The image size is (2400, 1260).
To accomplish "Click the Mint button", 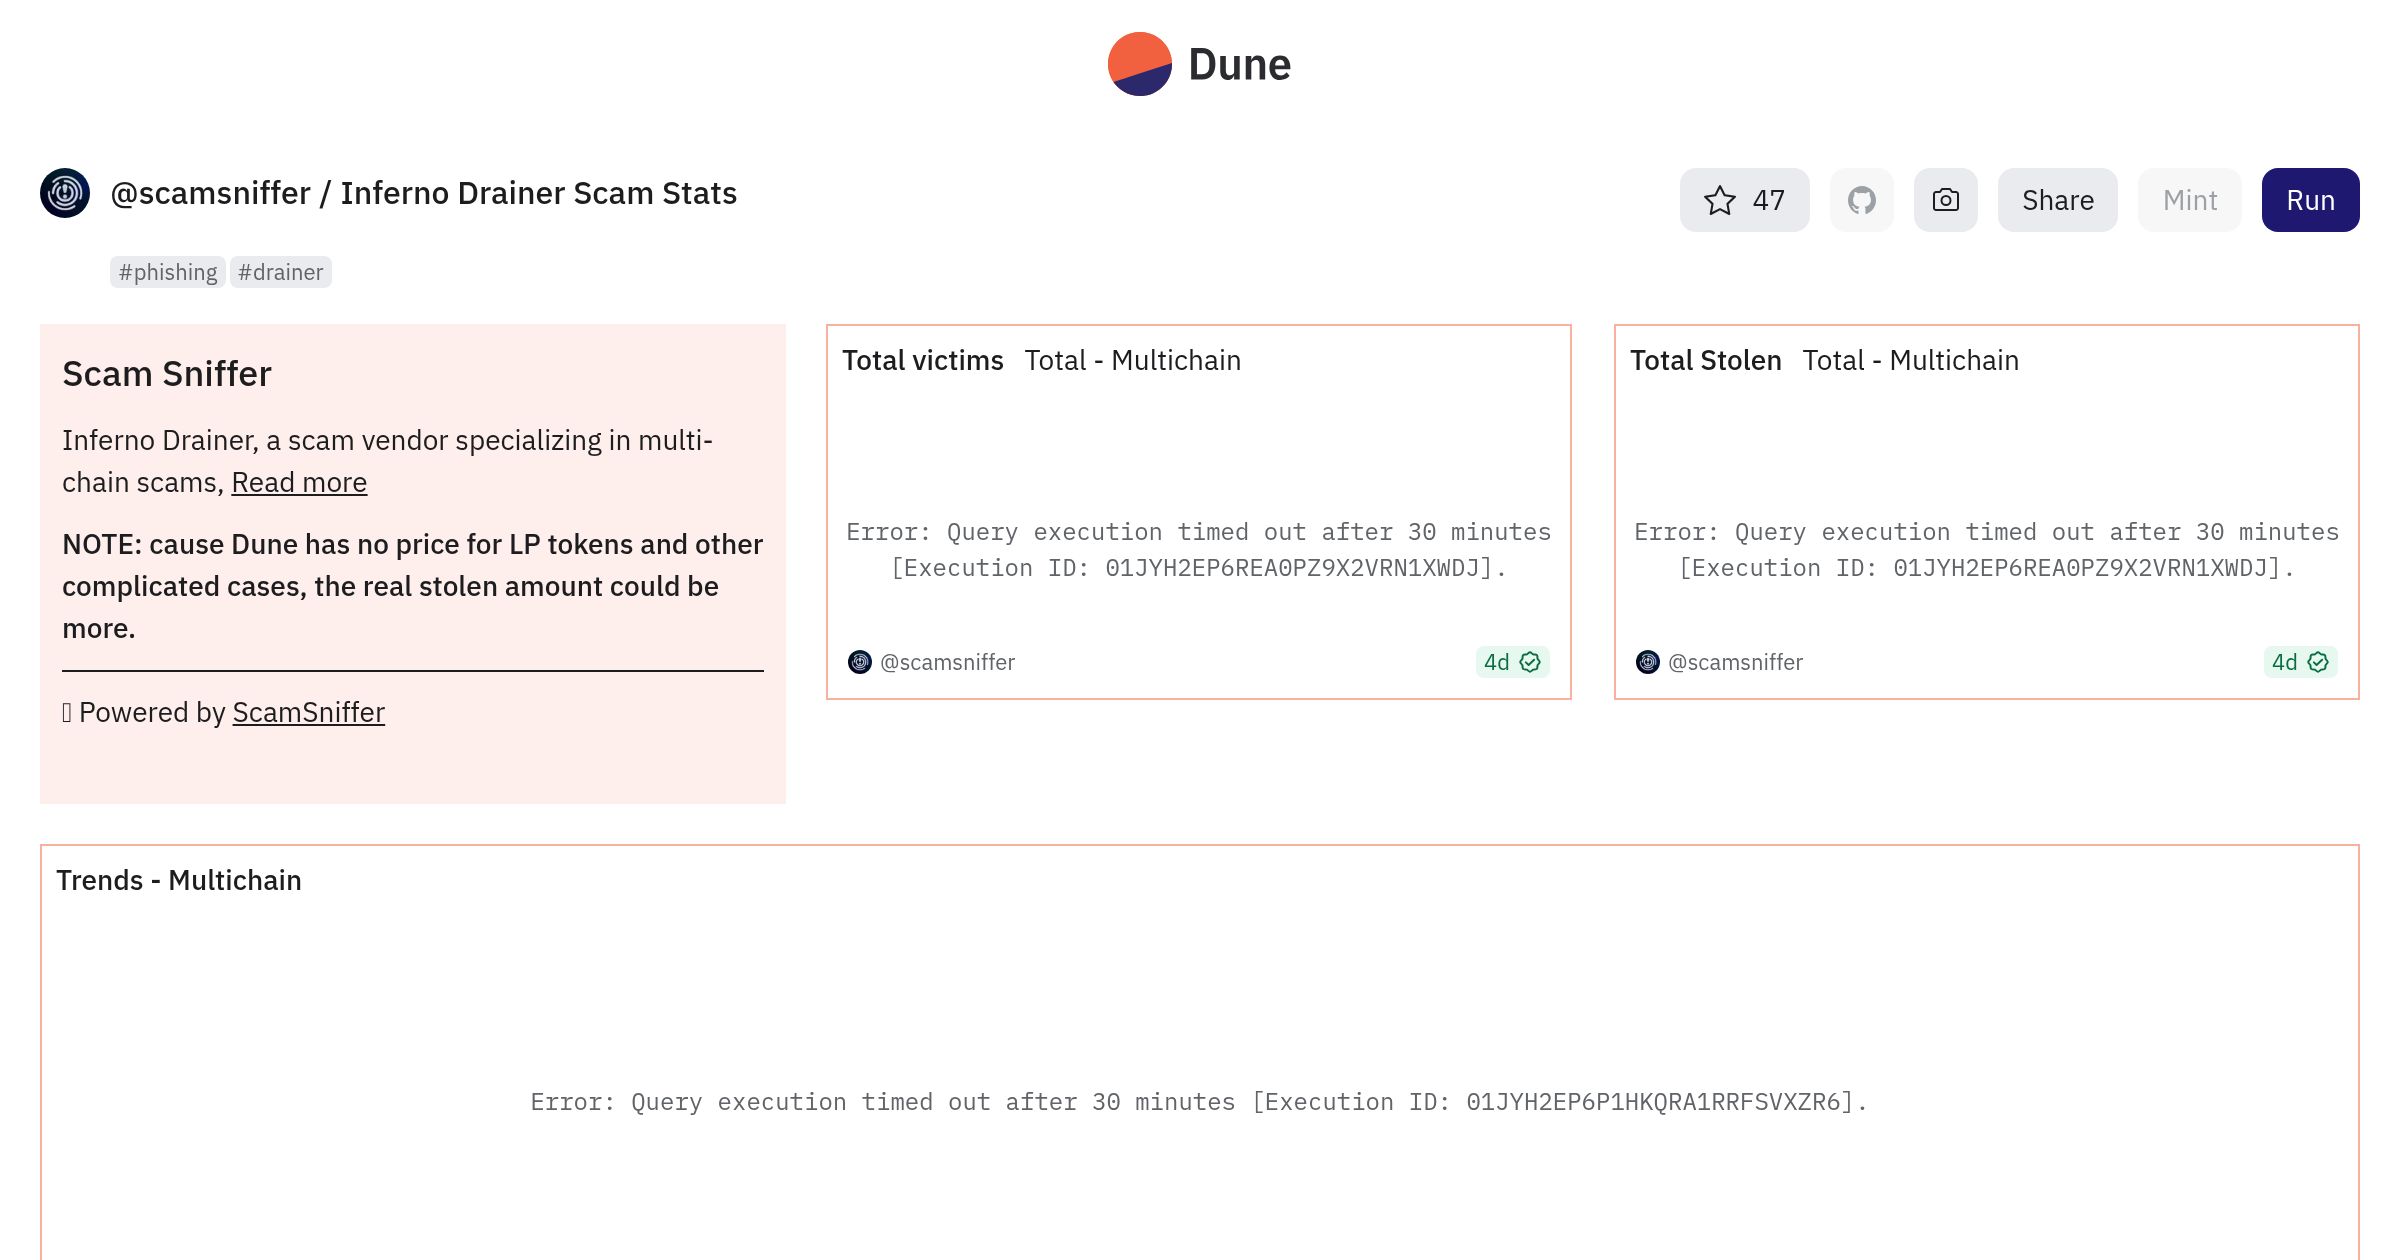I will point(2189,200).
